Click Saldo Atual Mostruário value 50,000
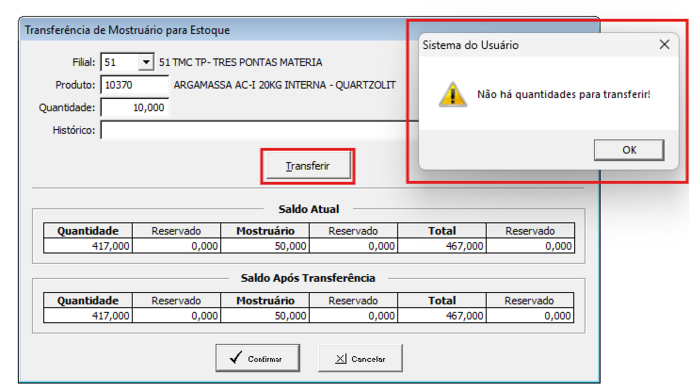 (x=265, y=246)
